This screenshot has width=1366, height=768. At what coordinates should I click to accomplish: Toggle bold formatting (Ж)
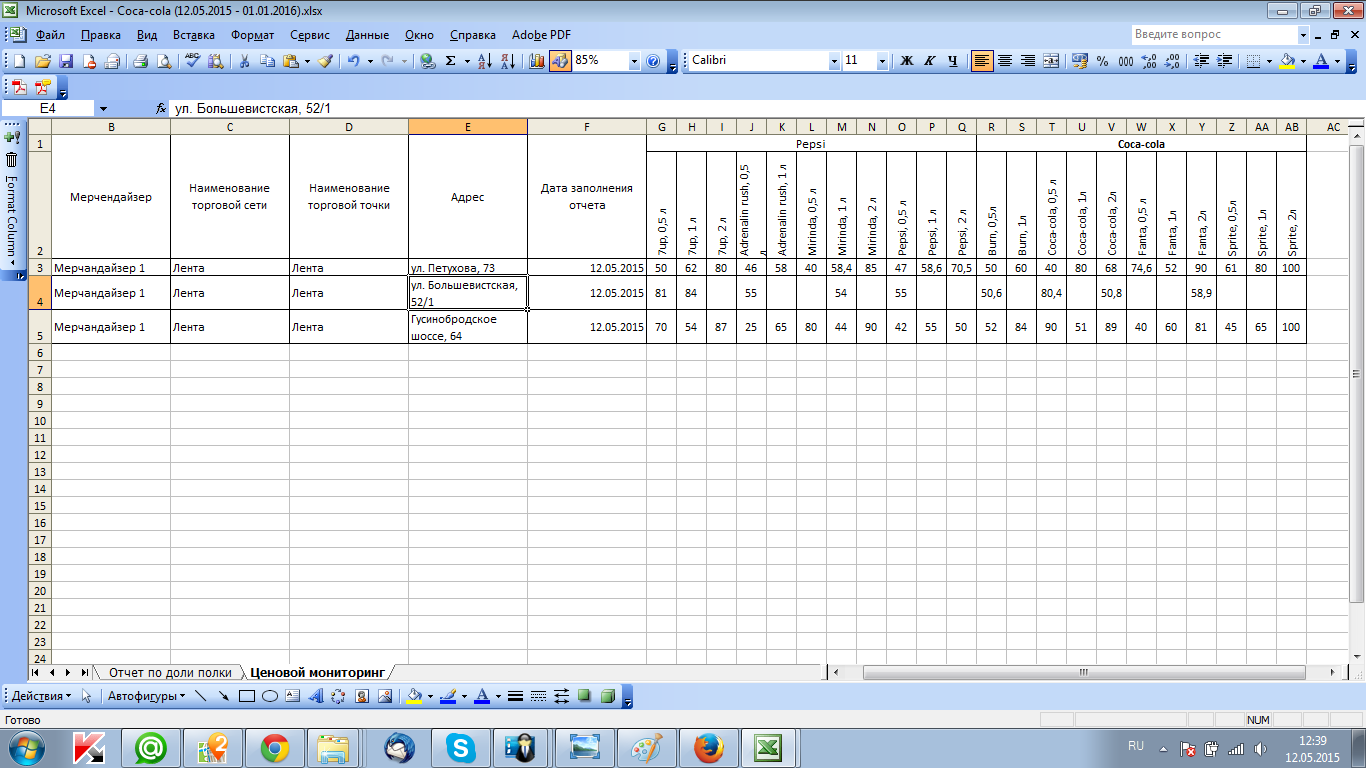point(907,61)
